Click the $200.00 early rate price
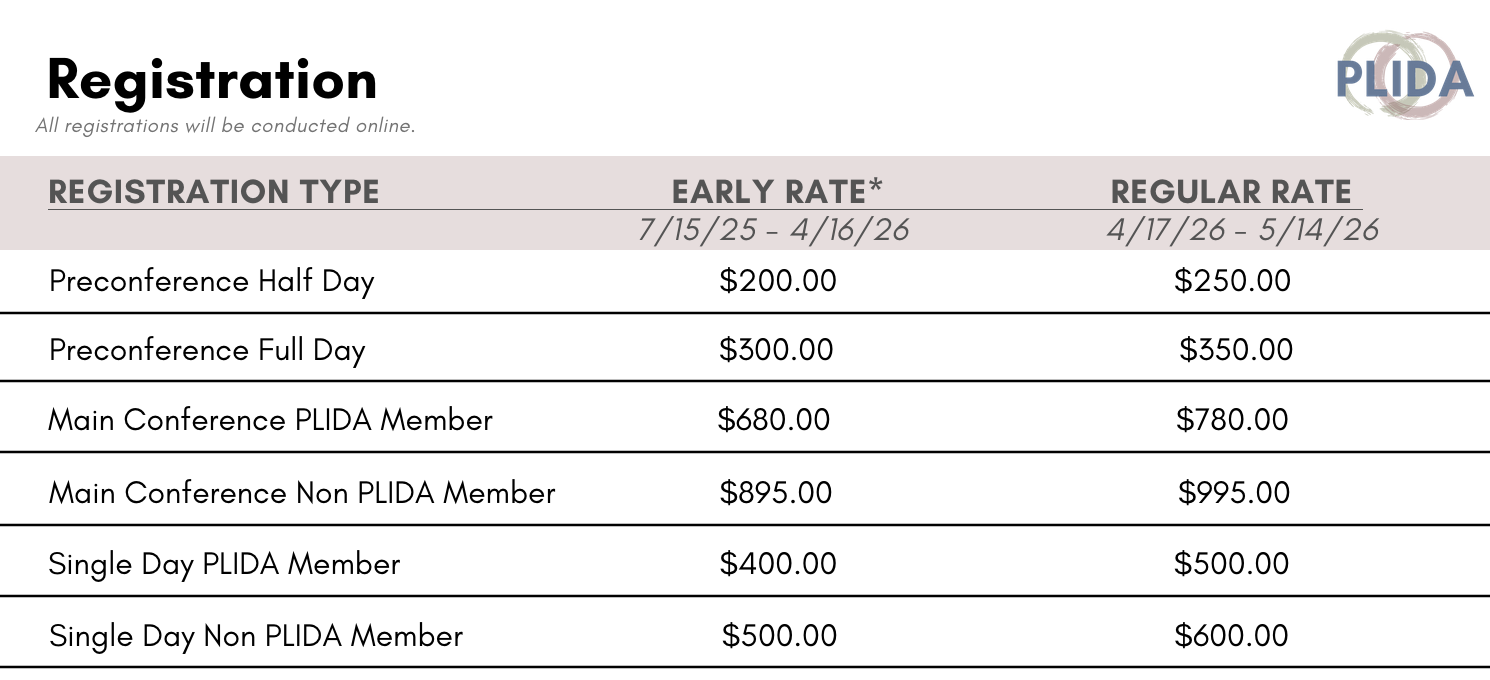Image resolution: width=1490 pixels, height=680 pixels. [x=778, y=281]
